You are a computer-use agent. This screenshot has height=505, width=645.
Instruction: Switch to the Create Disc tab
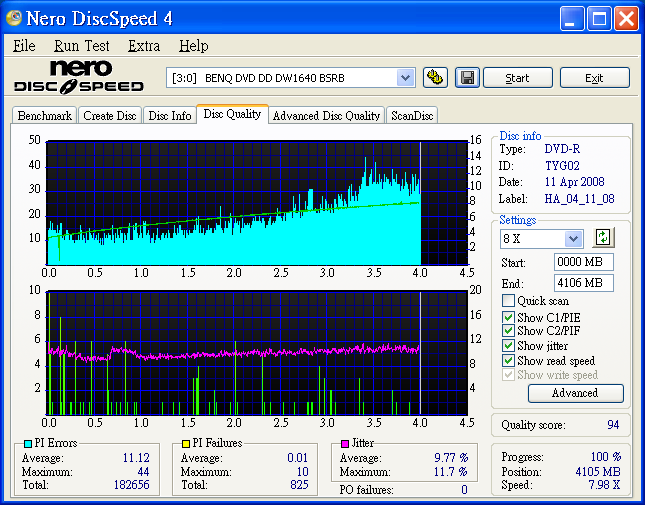pos(109,116)
